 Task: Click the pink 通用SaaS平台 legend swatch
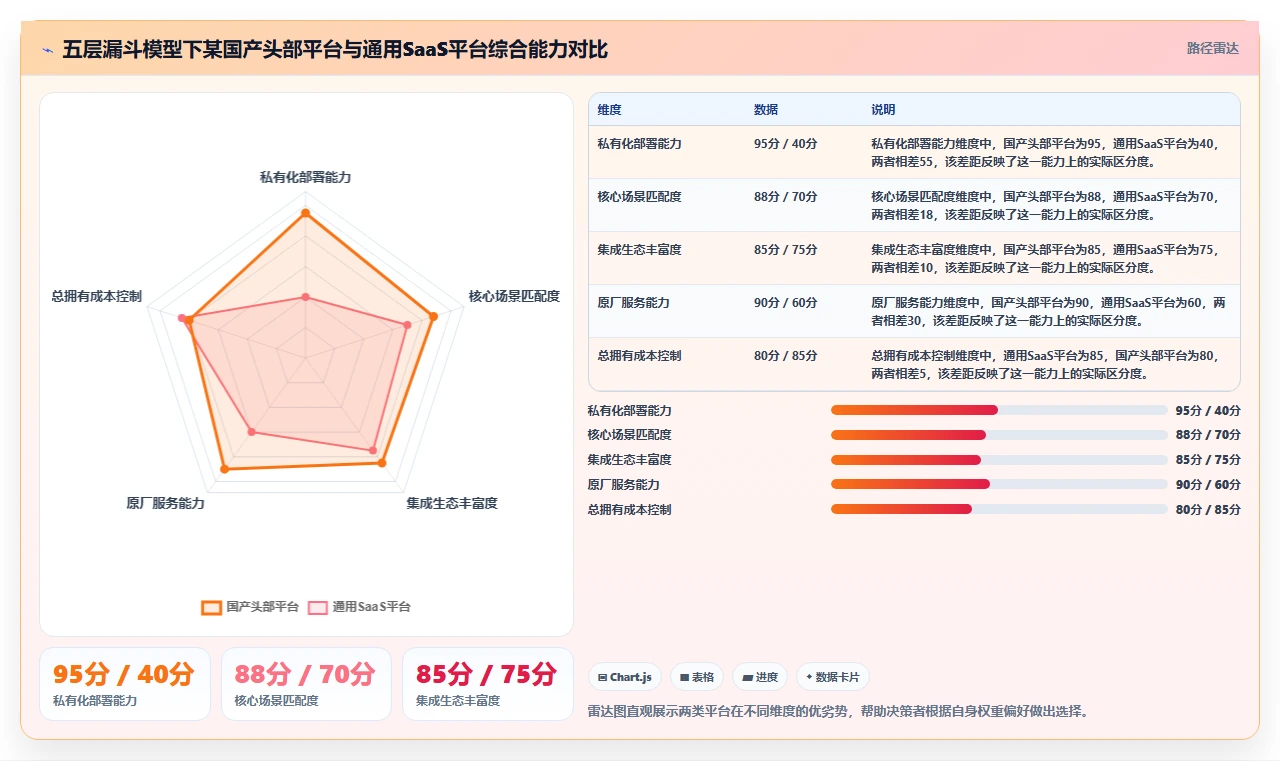coord(318,607)
